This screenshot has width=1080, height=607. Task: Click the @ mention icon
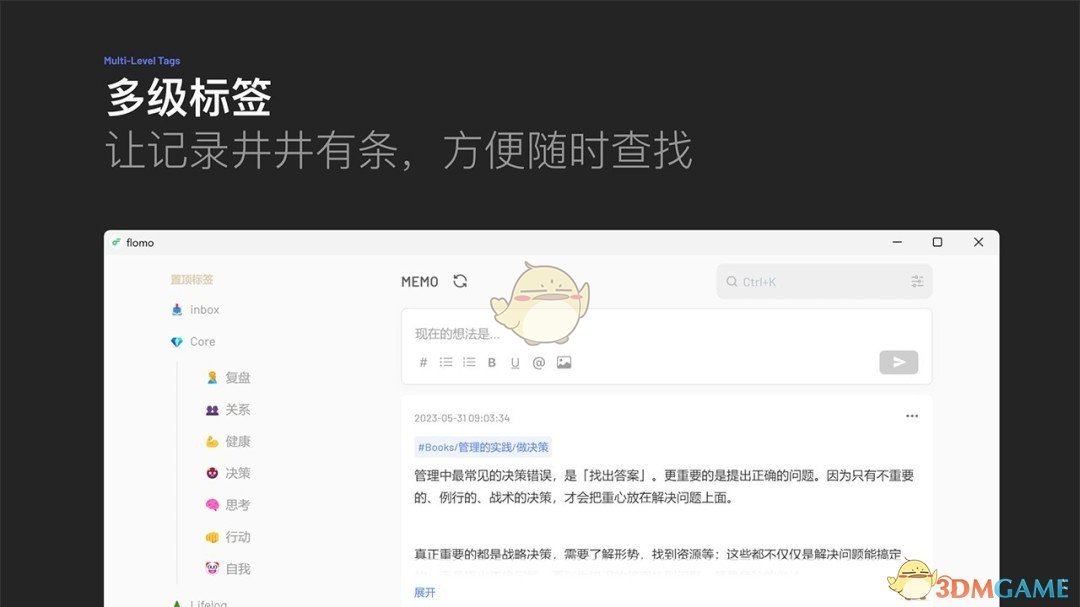539,363
